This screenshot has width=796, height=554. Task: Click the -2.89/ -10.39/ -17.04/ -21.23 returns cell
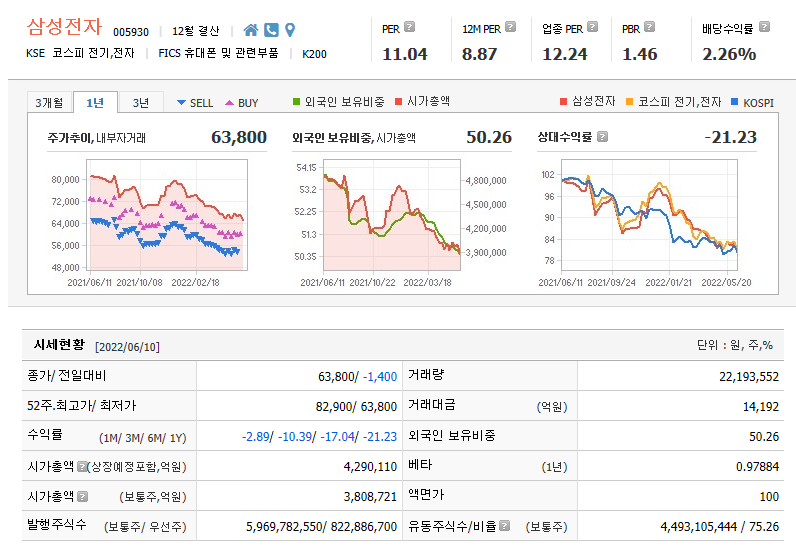click(x=319, y=437)
